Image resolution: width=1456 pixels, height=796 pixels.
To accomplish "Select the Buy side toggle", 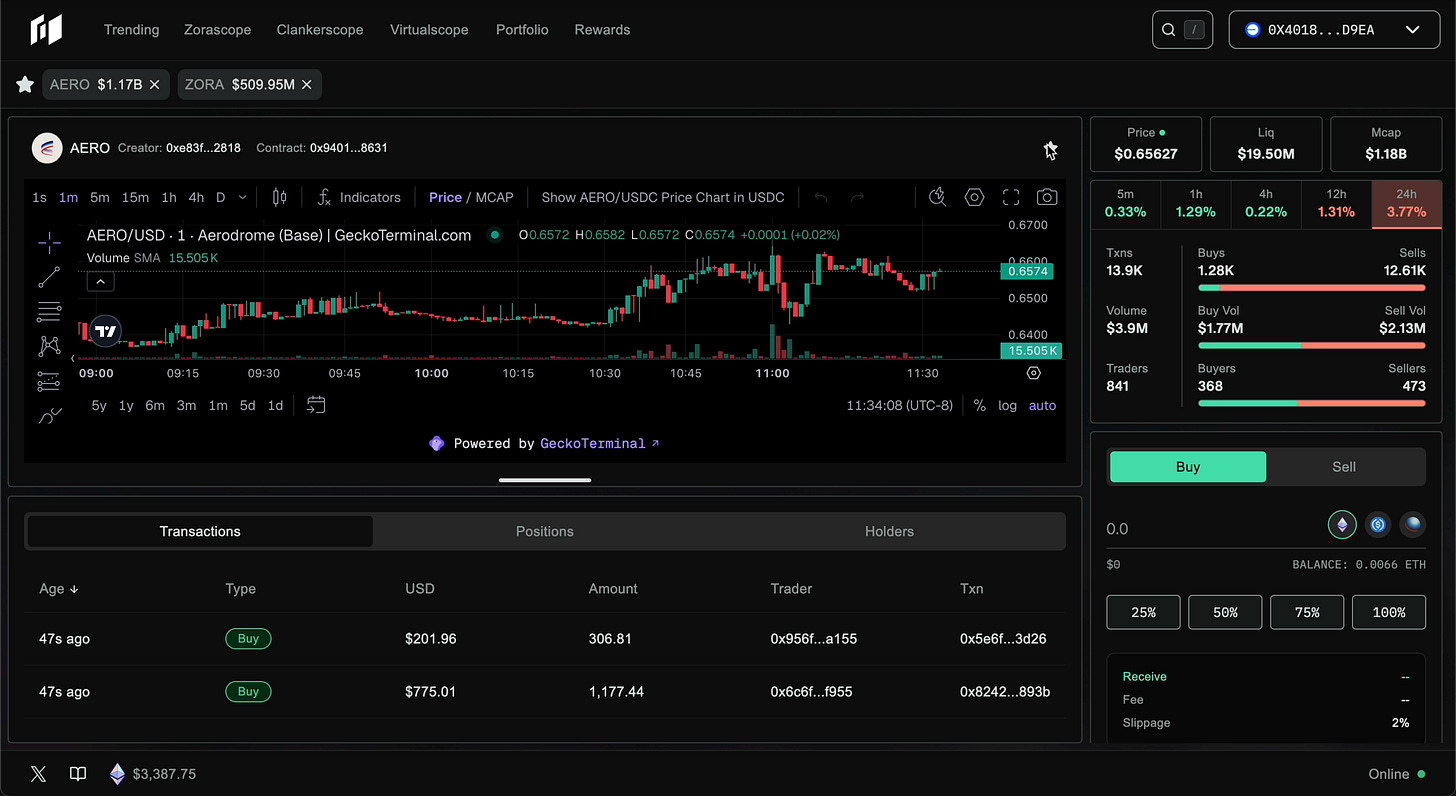I will click(1188, 467).
